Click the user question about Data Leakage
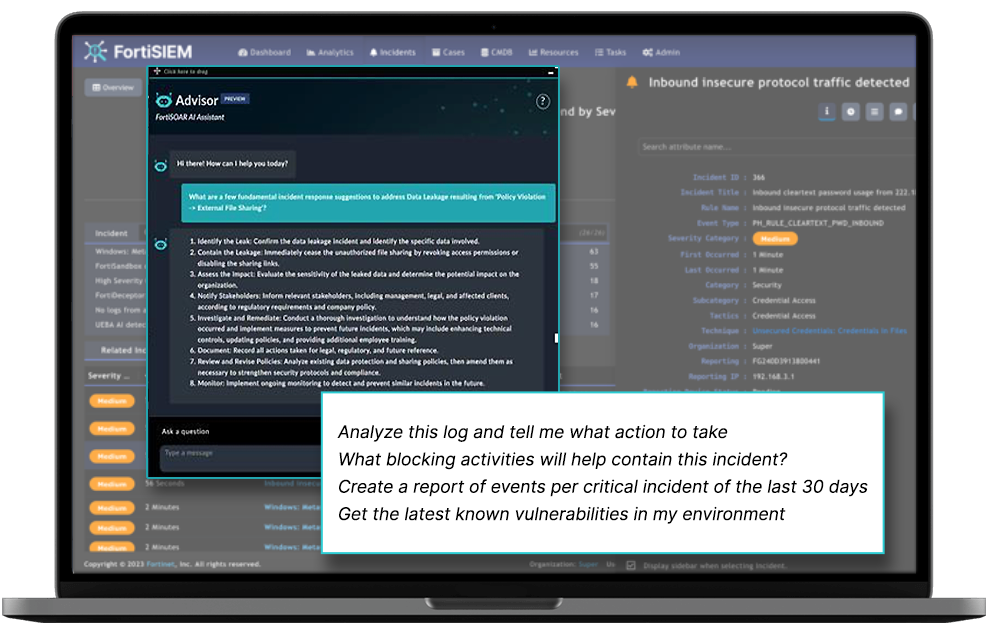 click(368, 202)
